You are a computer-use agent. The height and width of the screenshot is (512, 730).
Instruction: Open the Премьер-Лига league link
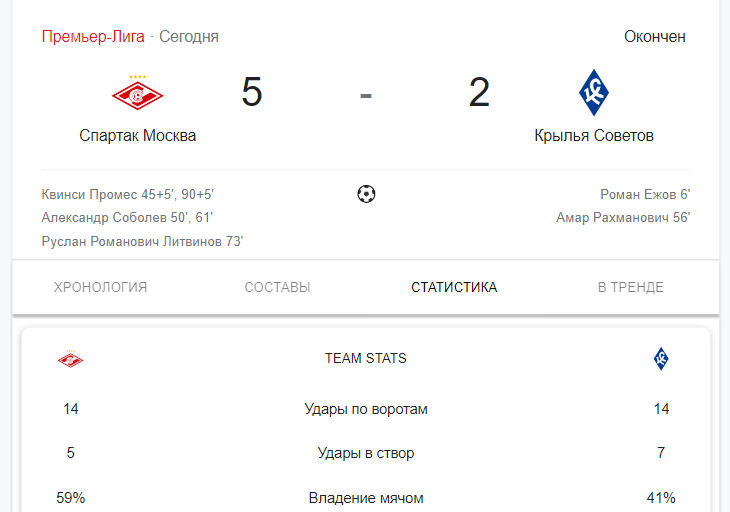(x=93, y=36)
